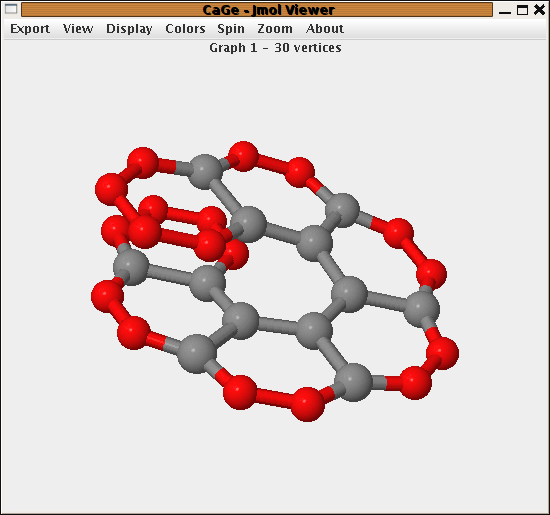The height and width of the screenshot is (515, 550).
Task: Open the Zoom menu
Action: 275,29
